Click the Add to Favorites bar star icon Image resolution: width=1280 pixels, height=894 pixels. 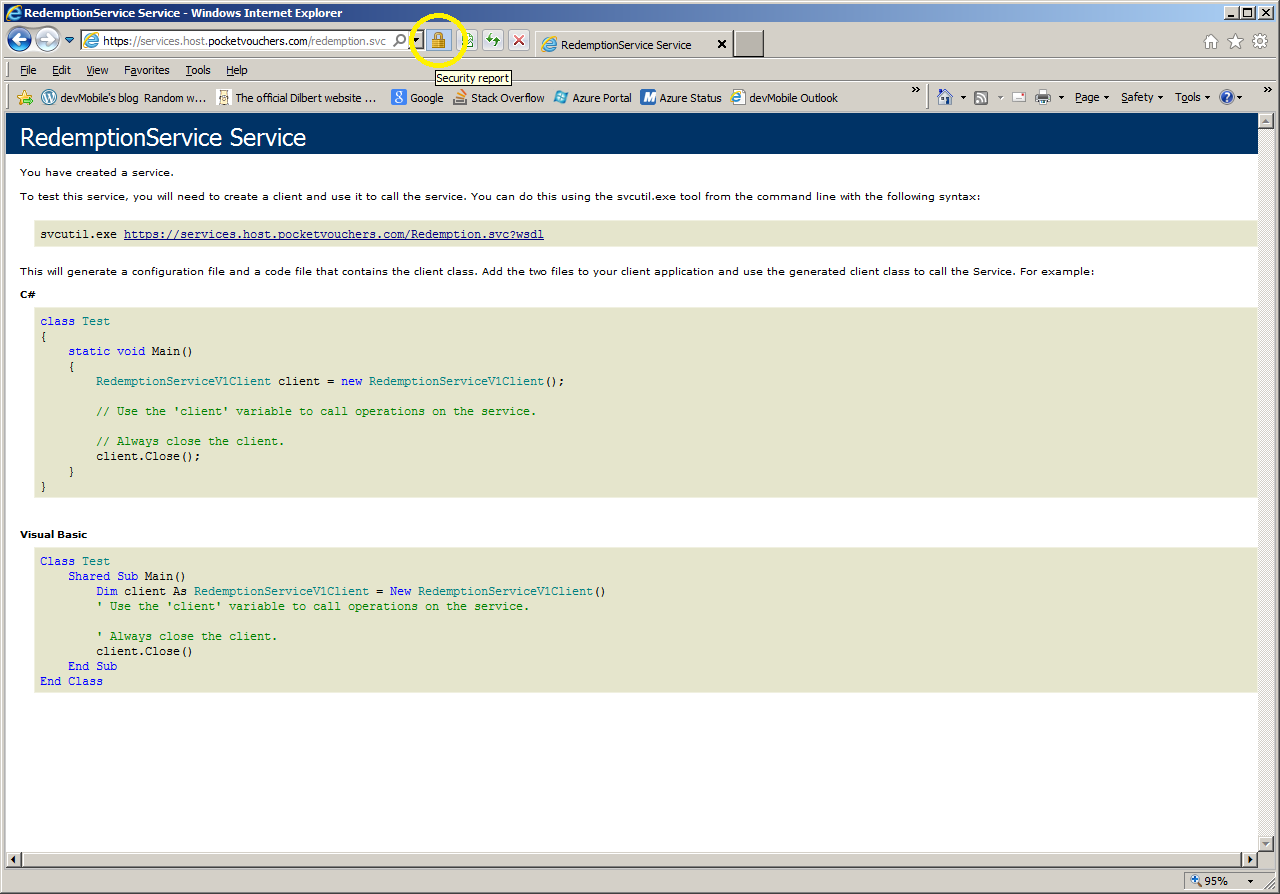(25, 98)
